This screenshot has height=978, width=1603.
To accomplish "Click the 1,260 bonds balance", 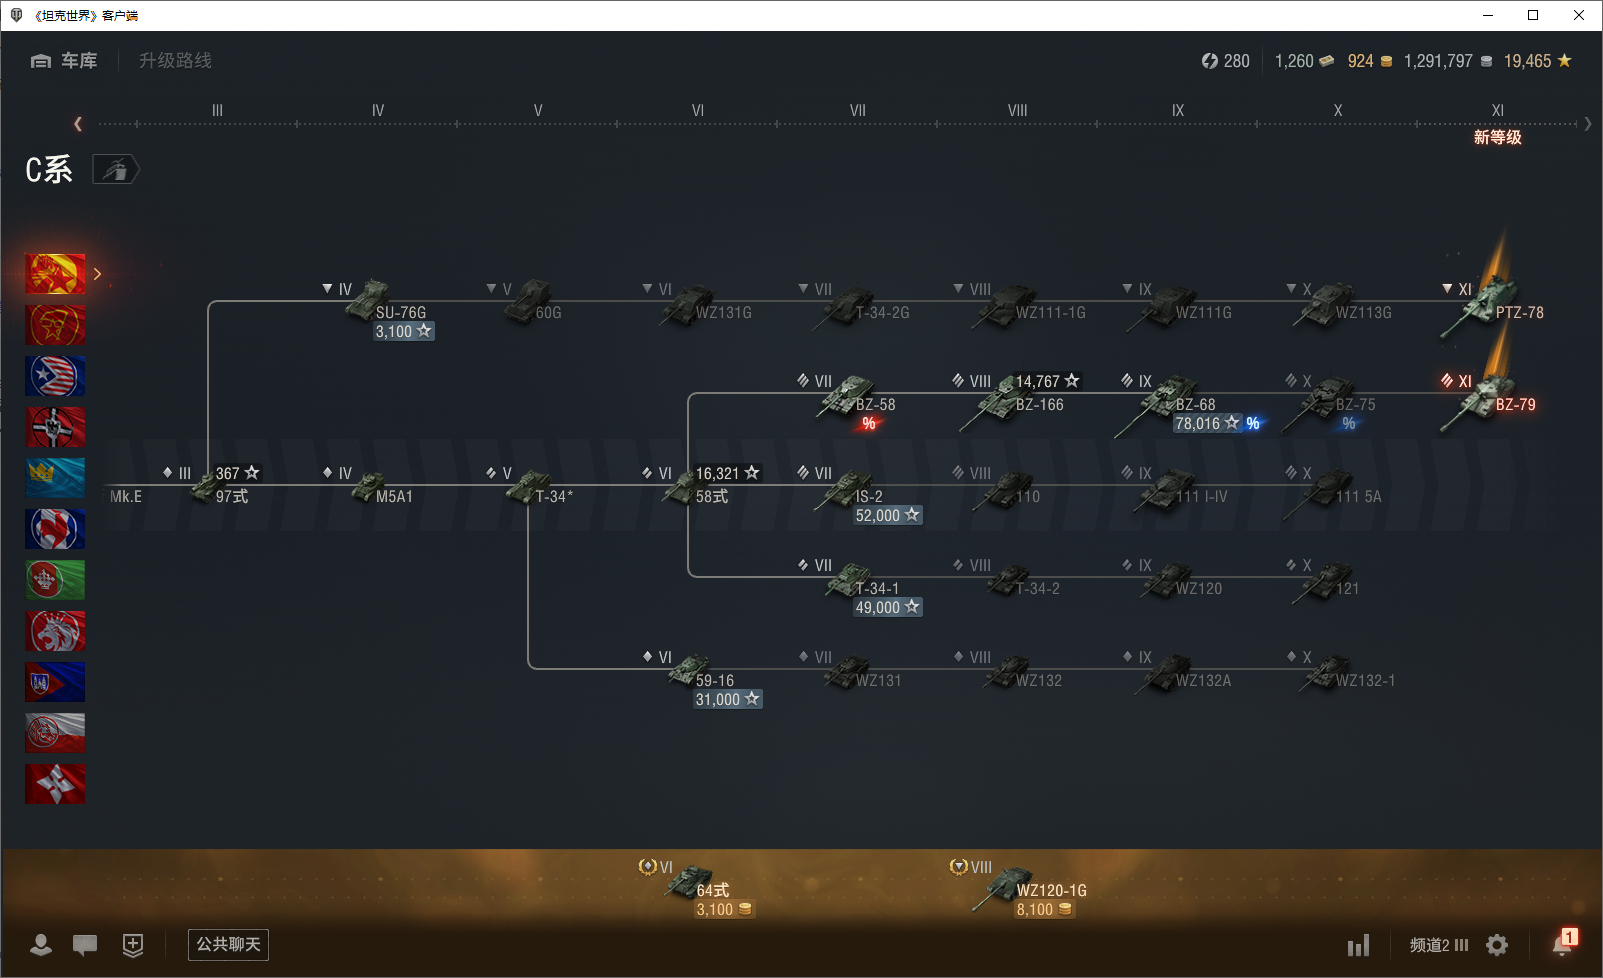I will (x=1304, y=61).
